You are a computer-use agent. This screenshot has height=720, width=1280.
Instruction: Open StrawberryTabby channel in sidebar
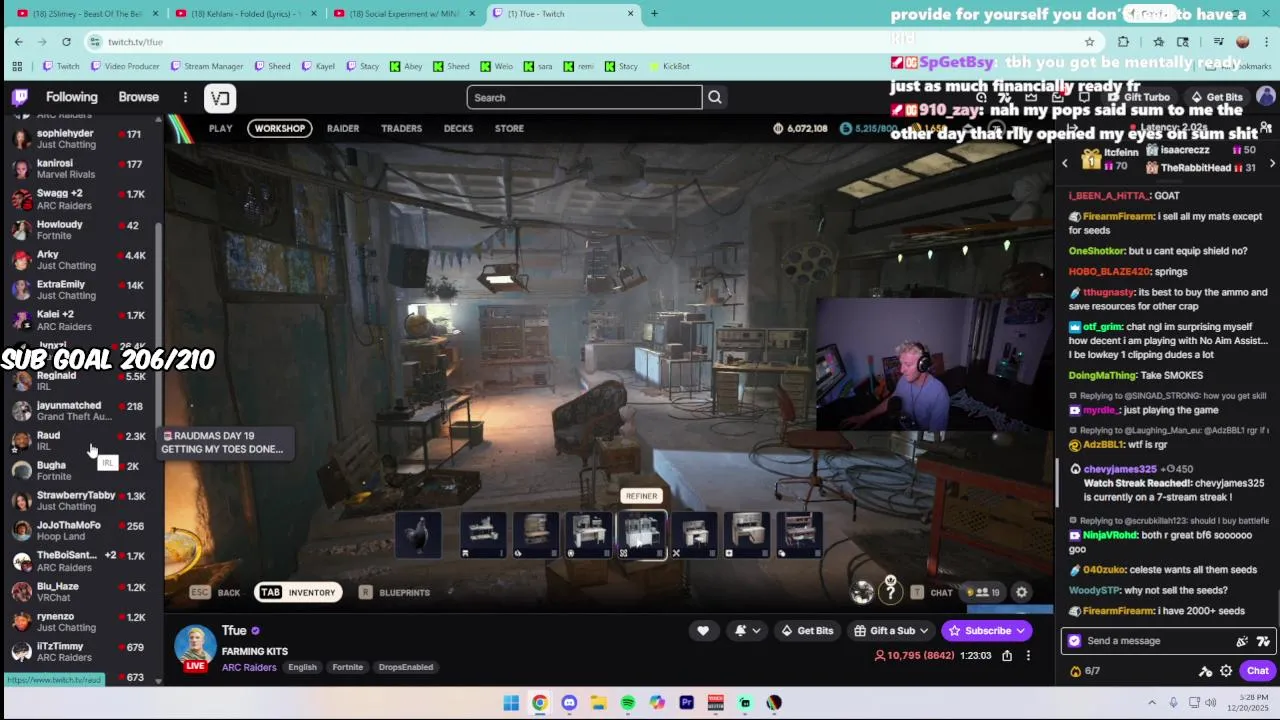tap(82, 500)
